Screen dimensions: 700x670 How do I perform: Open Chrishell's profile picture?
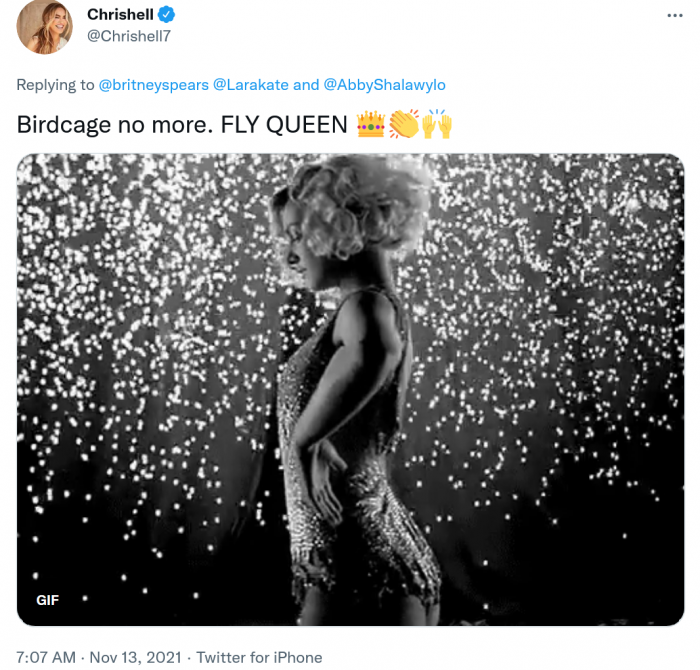[45, 27]
